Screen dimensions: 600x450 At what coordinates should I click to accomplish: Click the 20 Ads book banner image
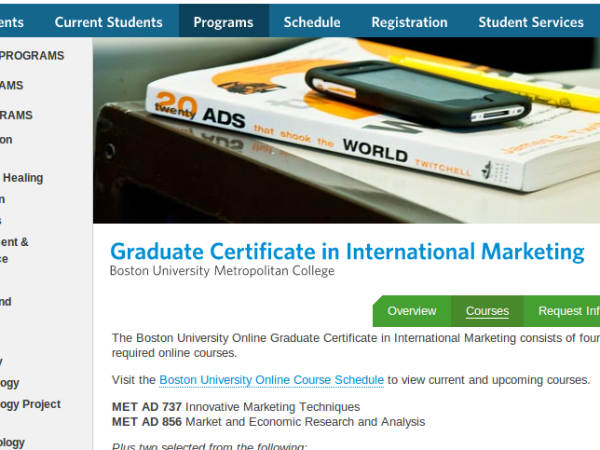click(x=346, y=130)
